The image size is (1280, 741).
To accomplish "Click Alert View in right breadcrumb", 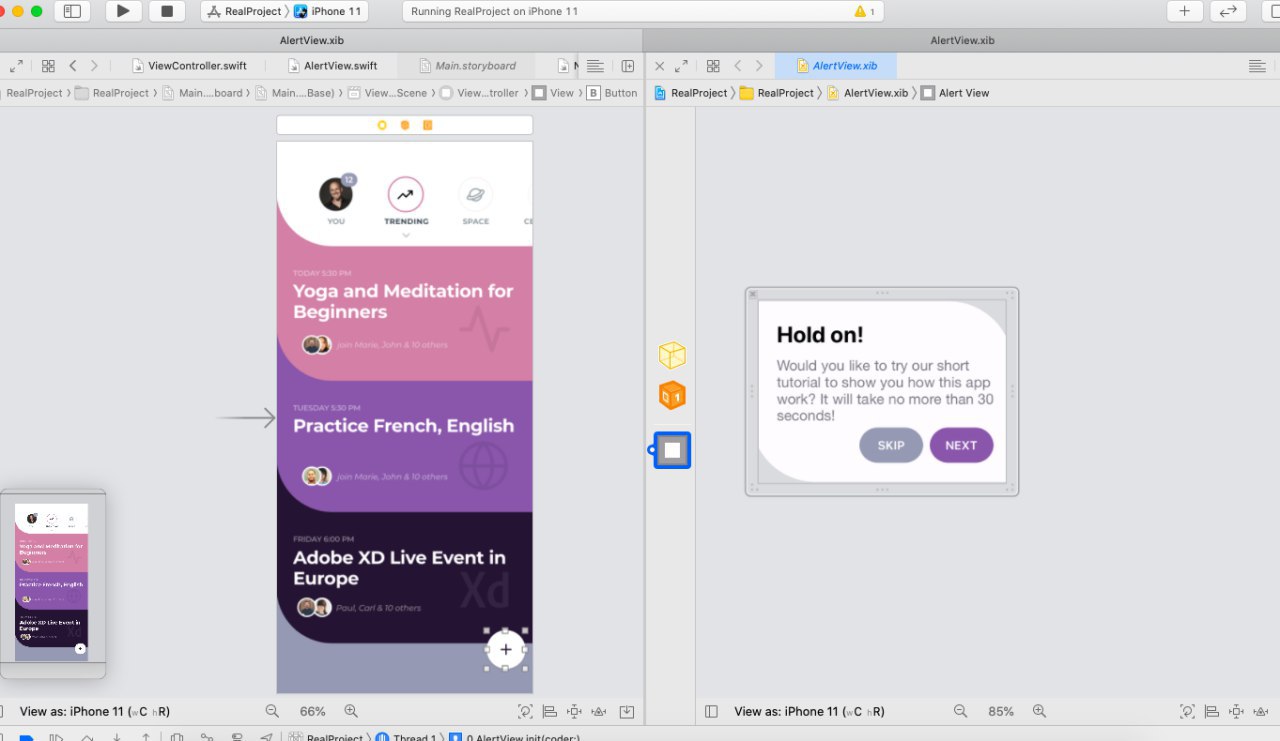I will [955, 93].
